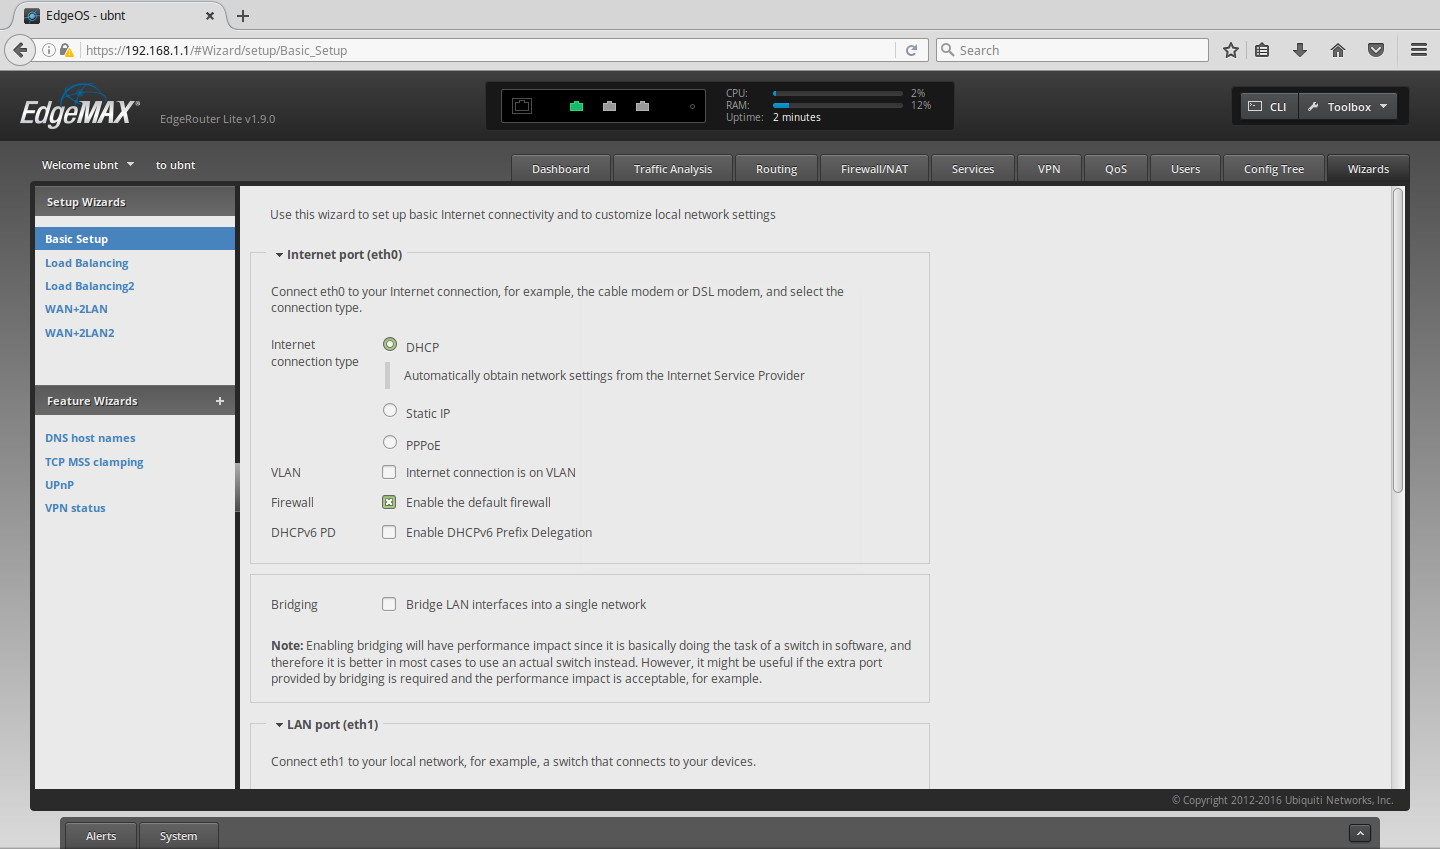The height and width of the screenshot is (849, 1440).
Task: Open the Firefox hamburger menu
Action: click(x=1418, y=50)
